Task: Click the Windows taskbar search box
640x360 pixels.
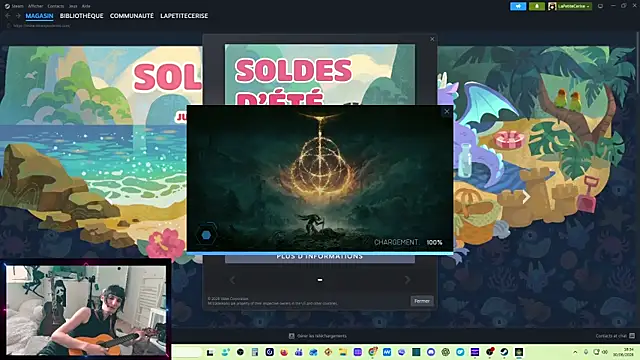Action: [x=187, y=352]
